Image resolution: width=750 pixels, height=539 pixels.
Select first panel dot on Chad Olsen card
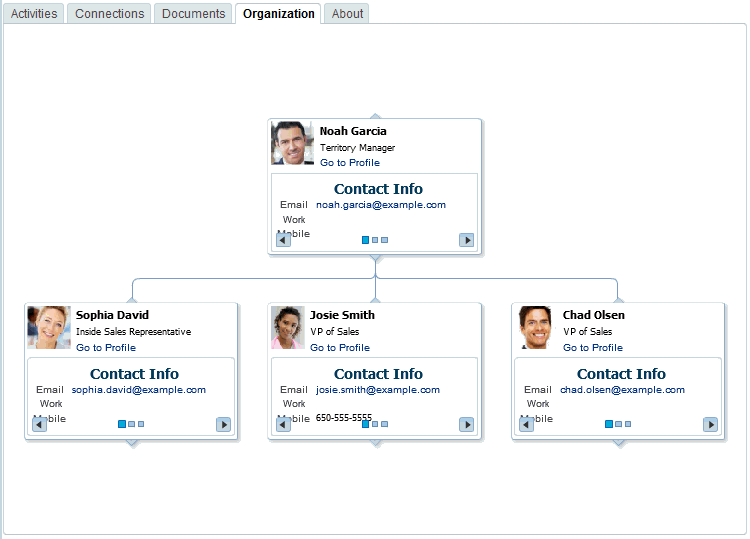[609, 424]
